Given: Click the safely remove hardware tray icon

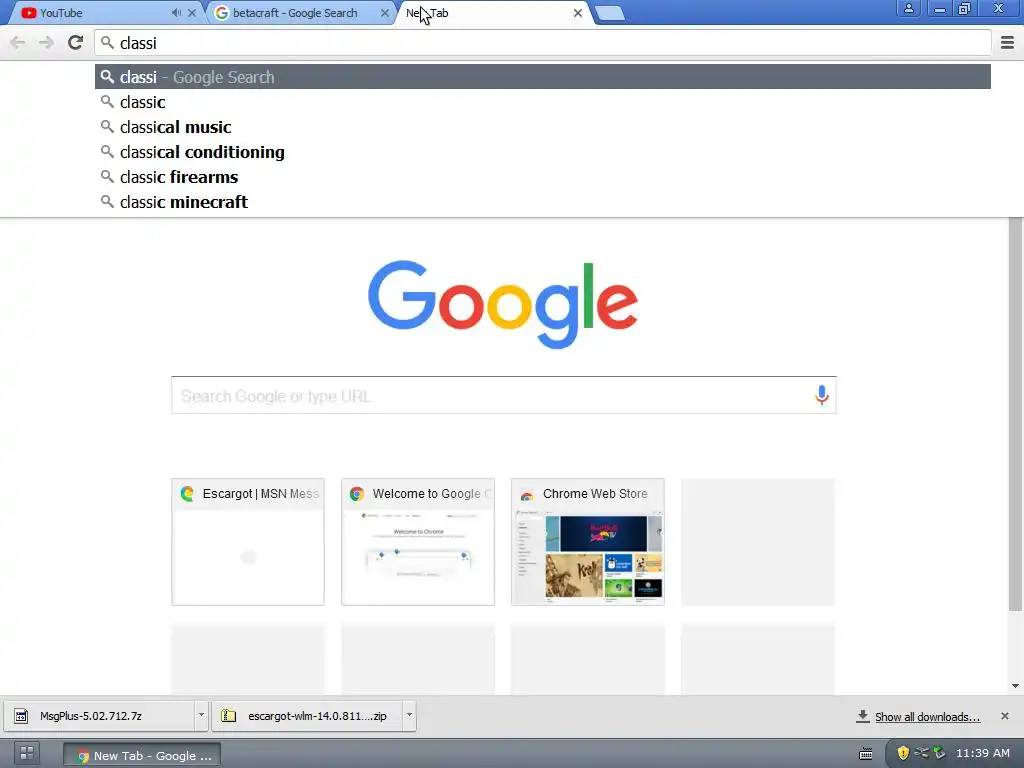Looking at the screenshot, I should [x=939, y=753].
